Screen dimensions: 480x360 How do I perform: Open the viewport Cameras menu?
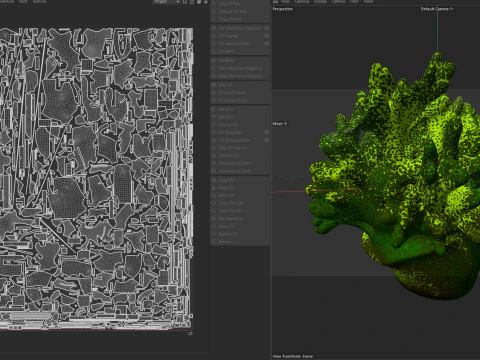point(302,2)
